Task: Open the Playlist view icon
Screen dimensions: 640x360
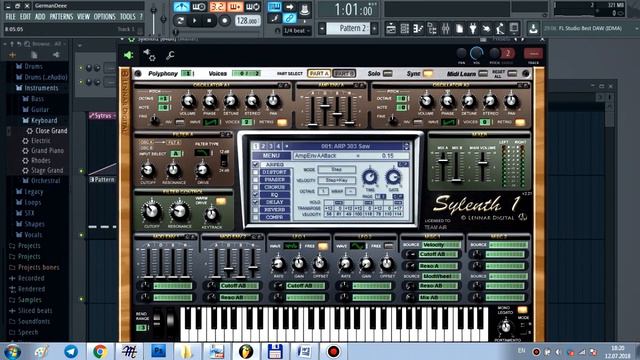Action: click(x=391, y=29)
